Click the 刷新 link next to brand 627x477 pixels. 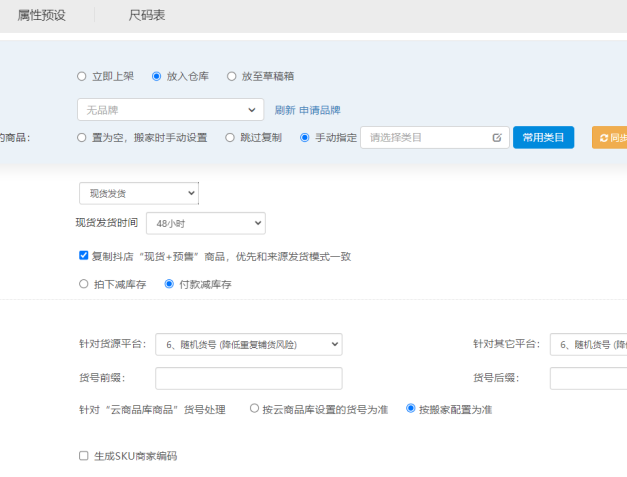click(x=284, y=110)
